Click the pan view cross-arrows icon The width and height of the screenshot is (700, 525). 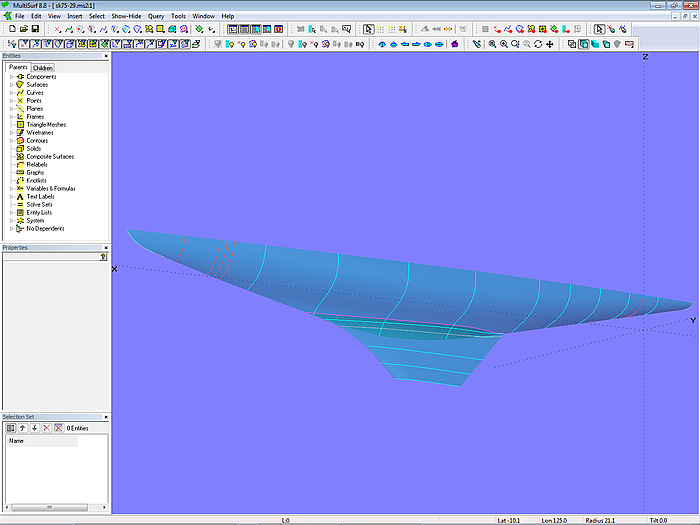coord(550,44)
